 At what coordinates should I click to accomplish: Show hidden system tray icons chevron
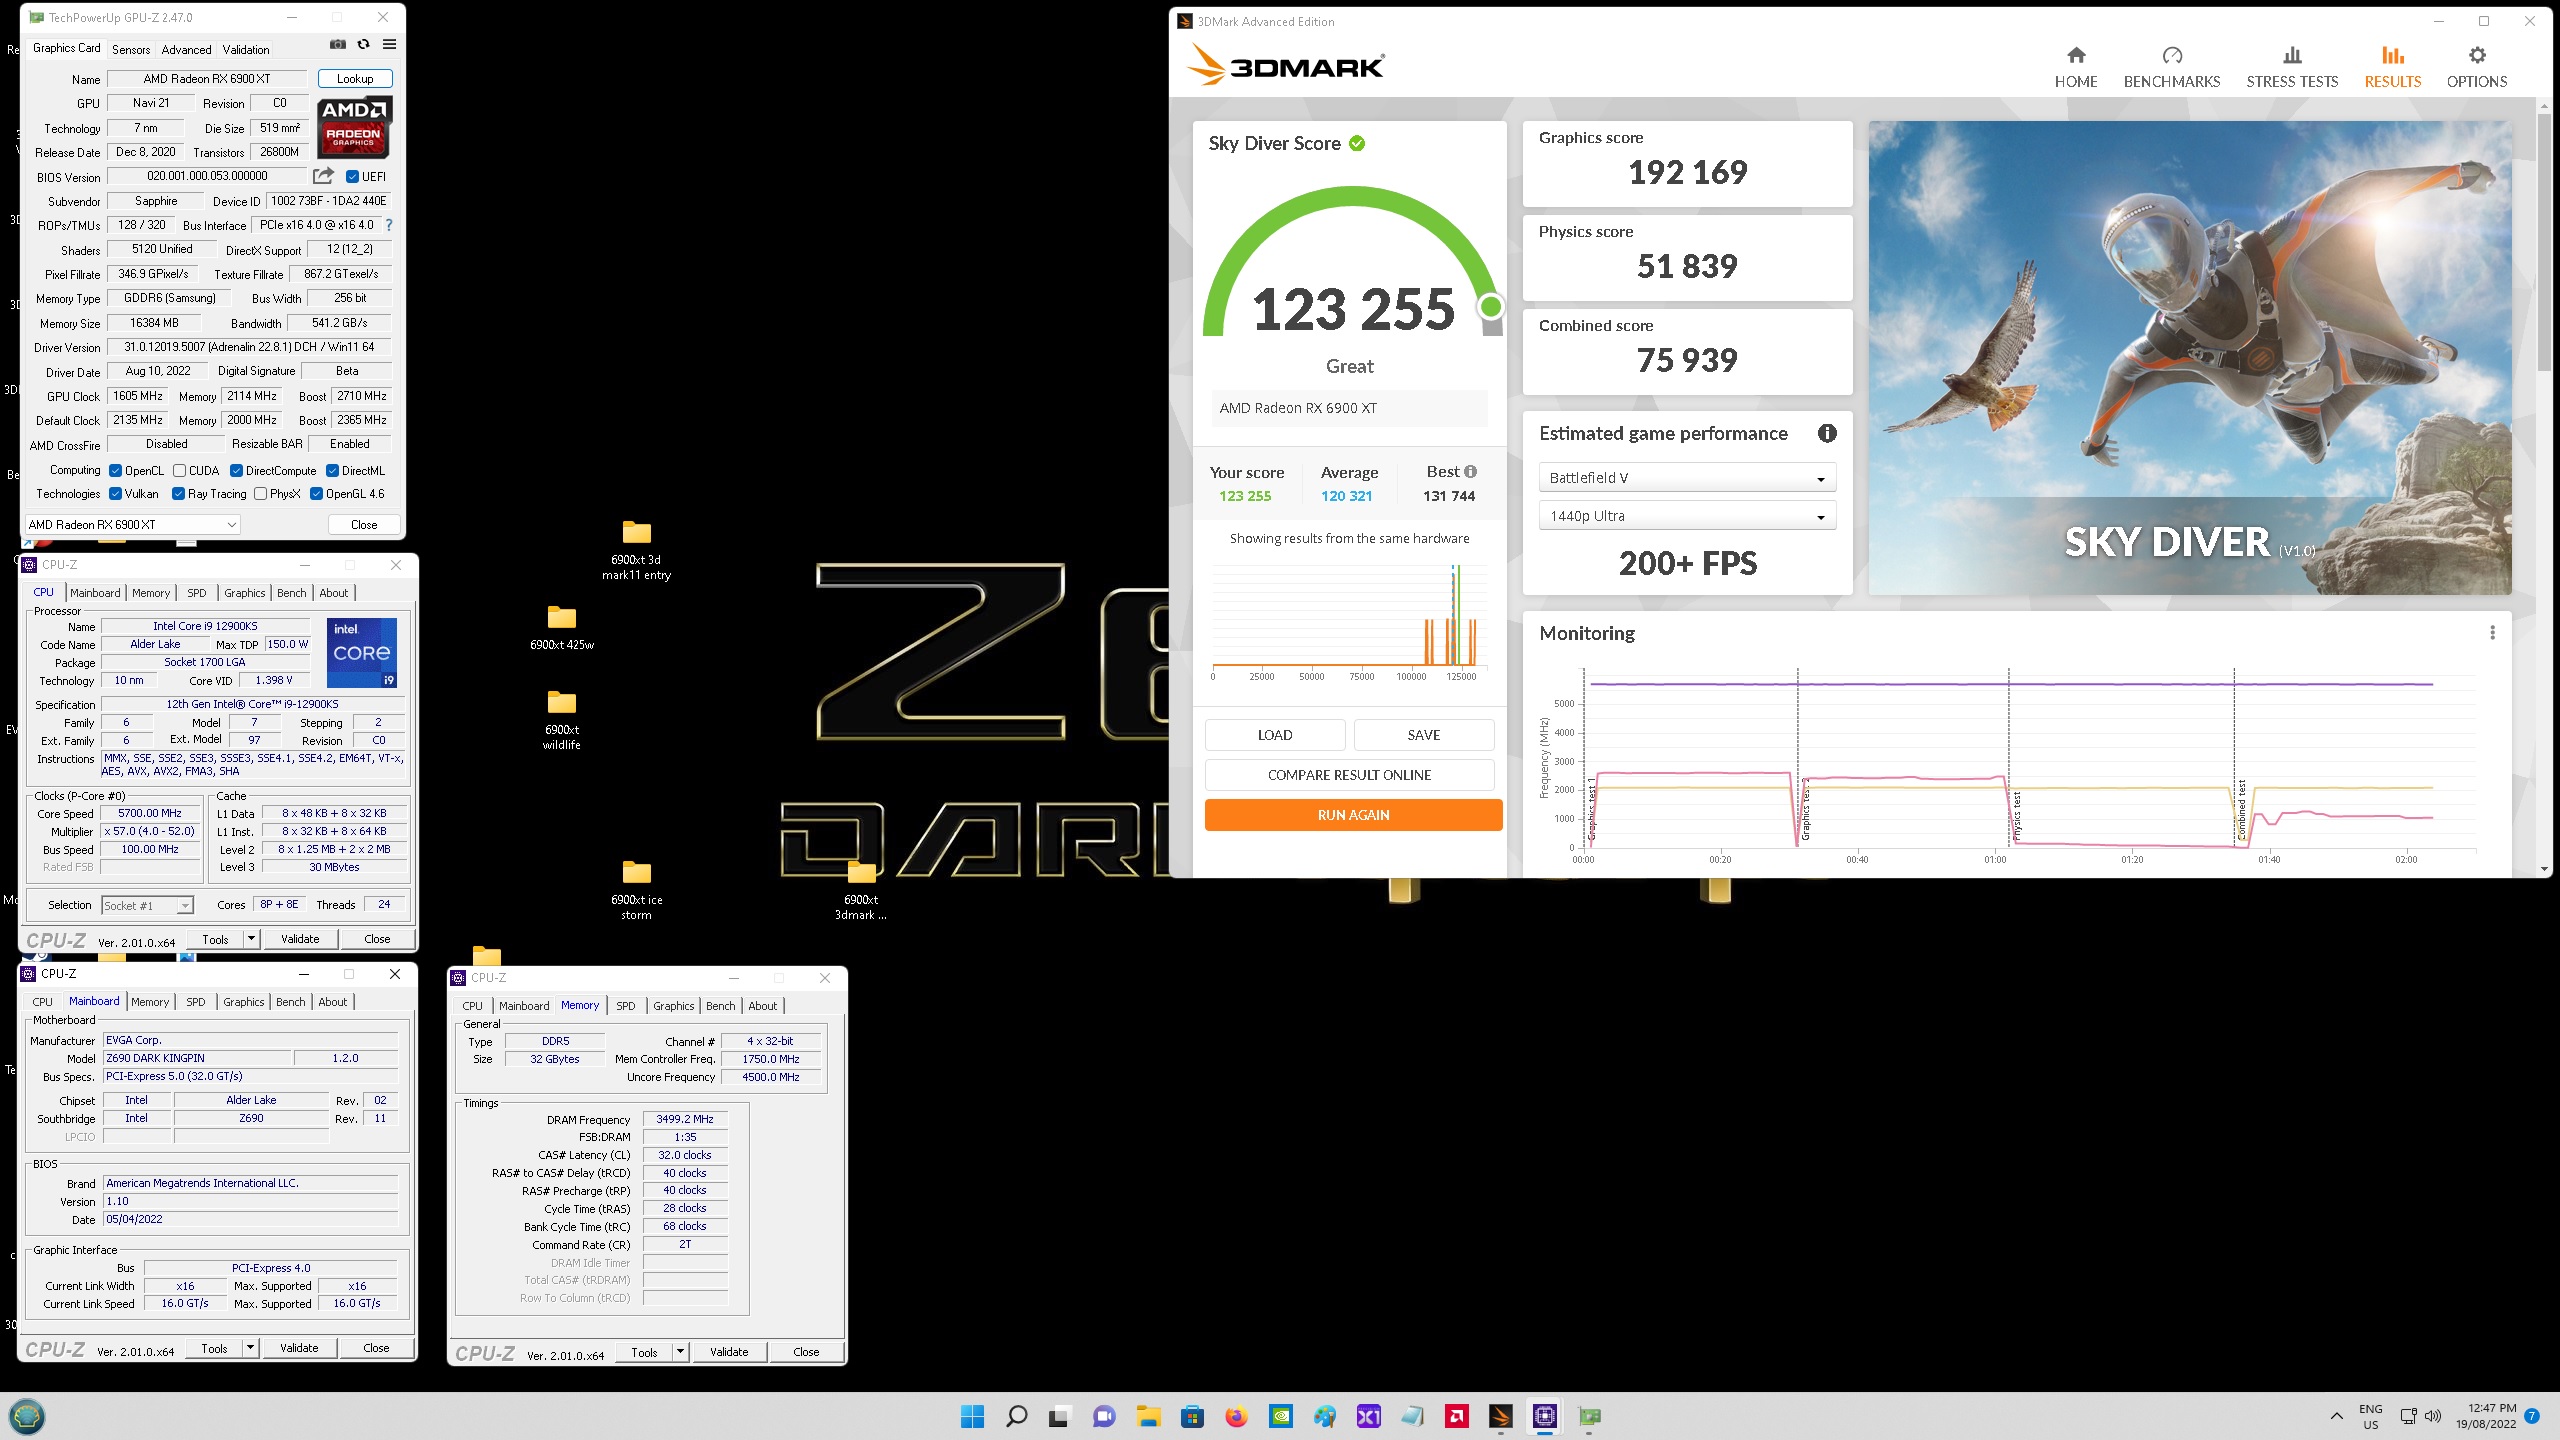click(2336, 1416)
